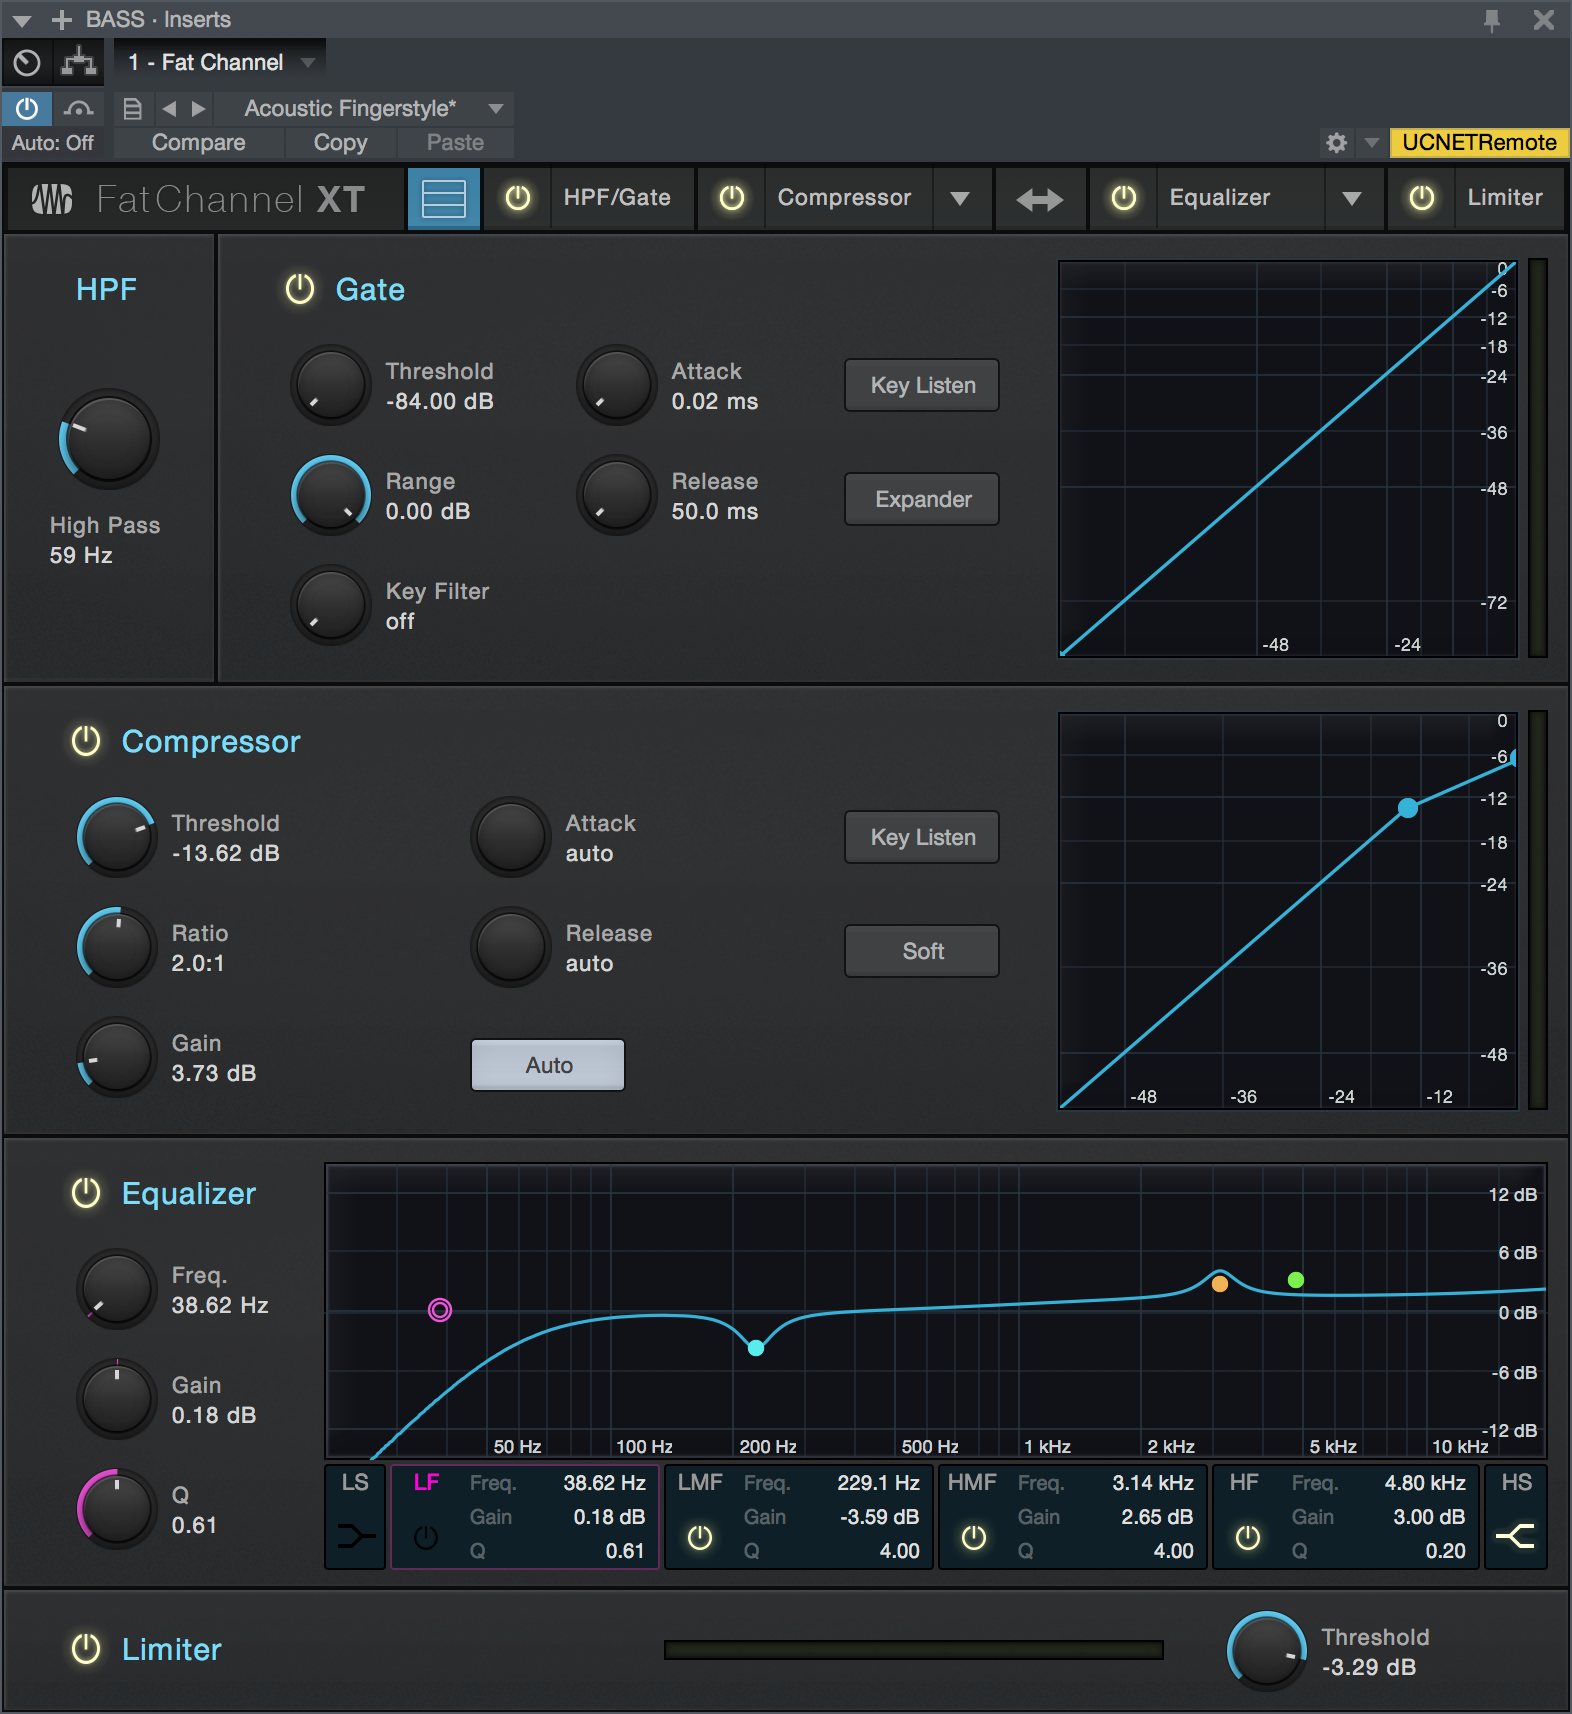
Task: Open the routing view icon
Action: pos(79,62)
